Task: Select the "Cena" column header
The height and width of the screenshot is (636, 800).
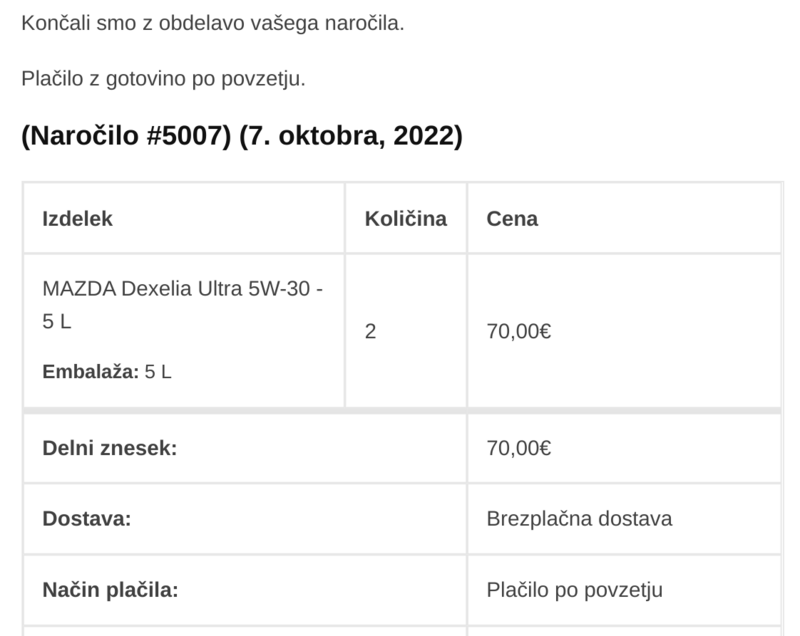Action: point(512,218)
